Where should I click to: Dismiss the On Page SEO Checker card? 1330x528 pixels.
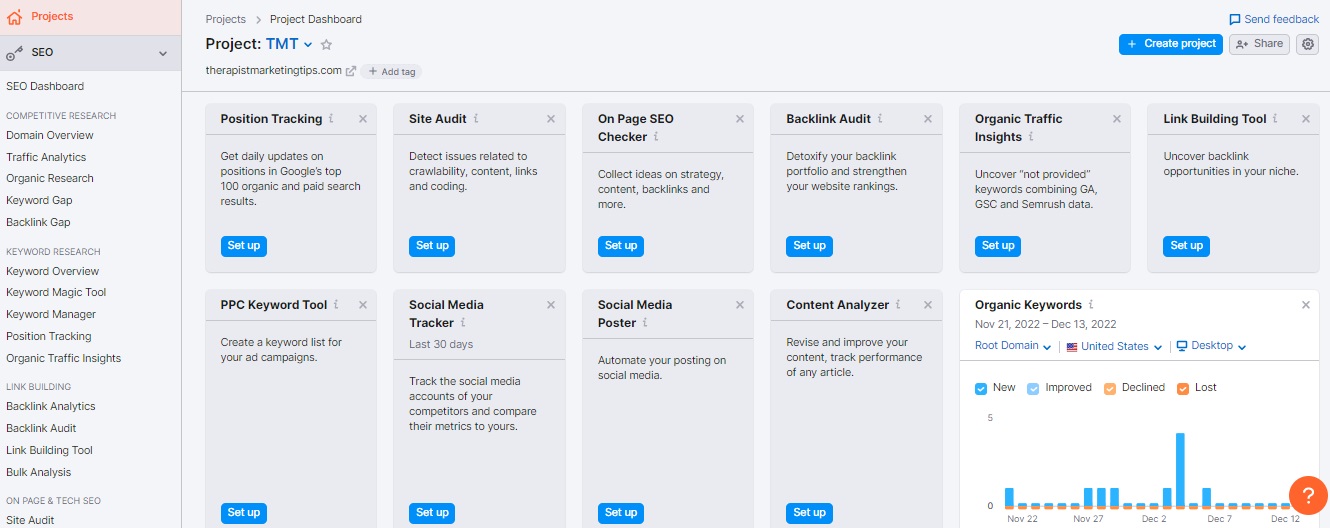(x=740, y=119)
